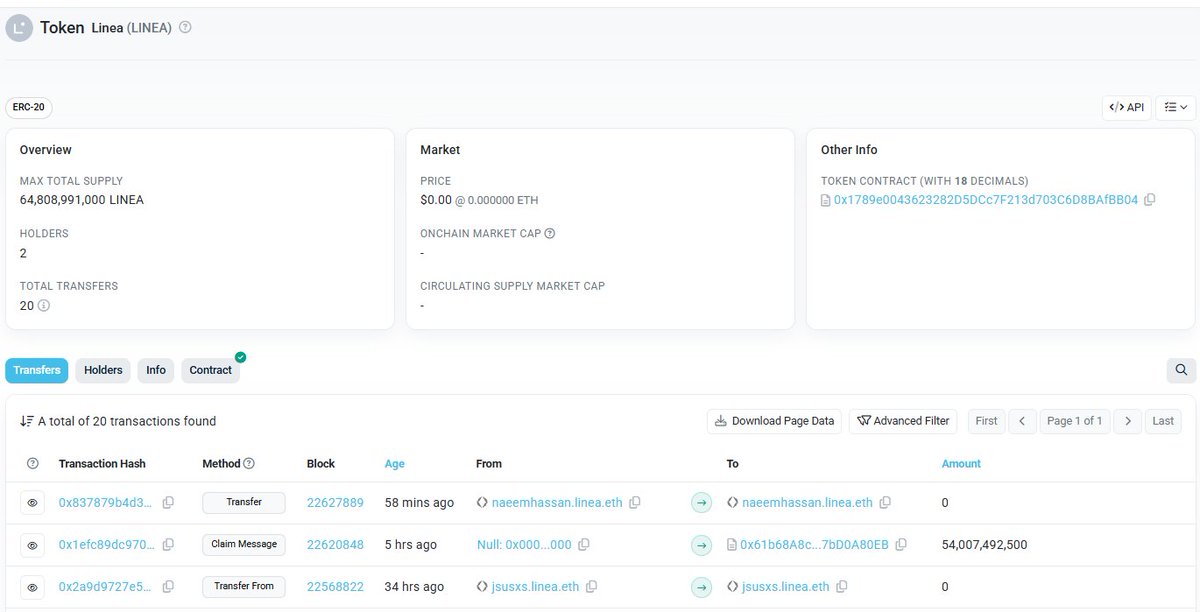This screenshot has width=1200, height=612.
Task: Open transaction hash 0x837879b4d3...
Action: (106, 503)
